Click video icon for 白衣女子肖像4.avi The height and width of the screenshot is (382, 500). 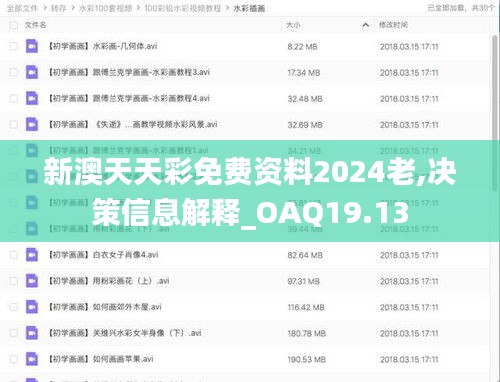pos(32,255)
